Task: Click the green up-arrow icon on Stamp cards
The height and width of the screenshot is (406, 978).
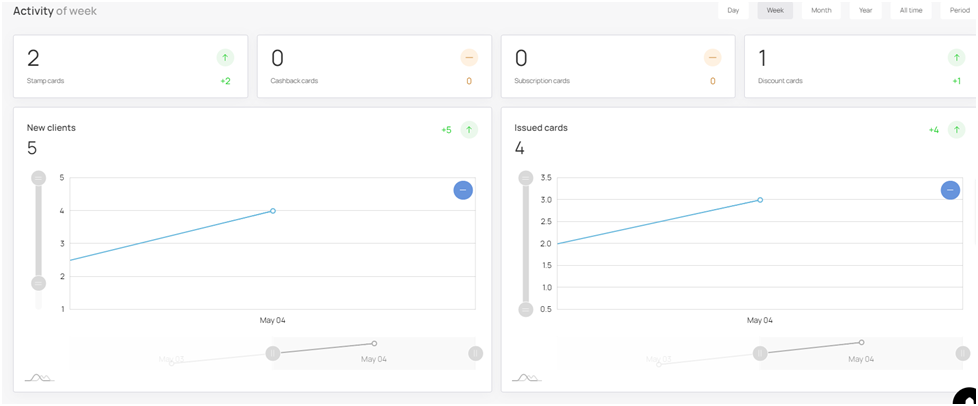Action: click(x=225, y=58)
